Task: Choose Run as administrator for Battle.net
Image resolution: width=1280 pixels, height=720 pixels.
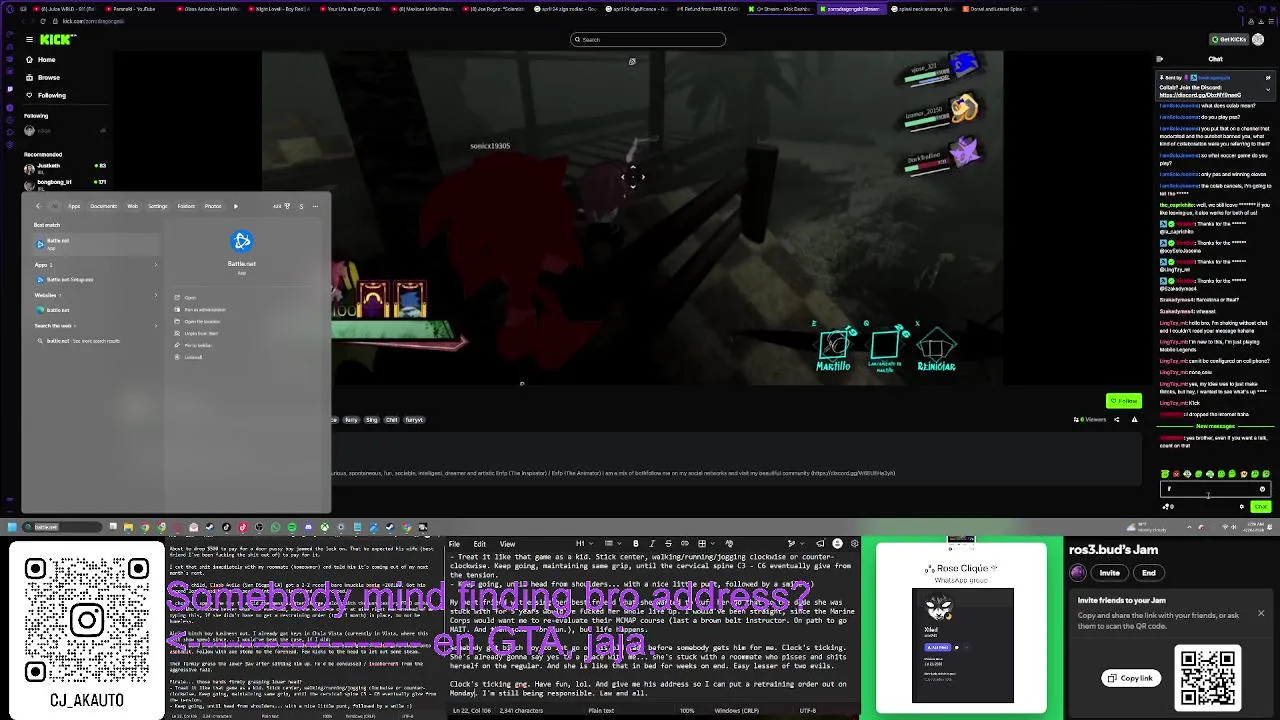Action: point(199,310)
